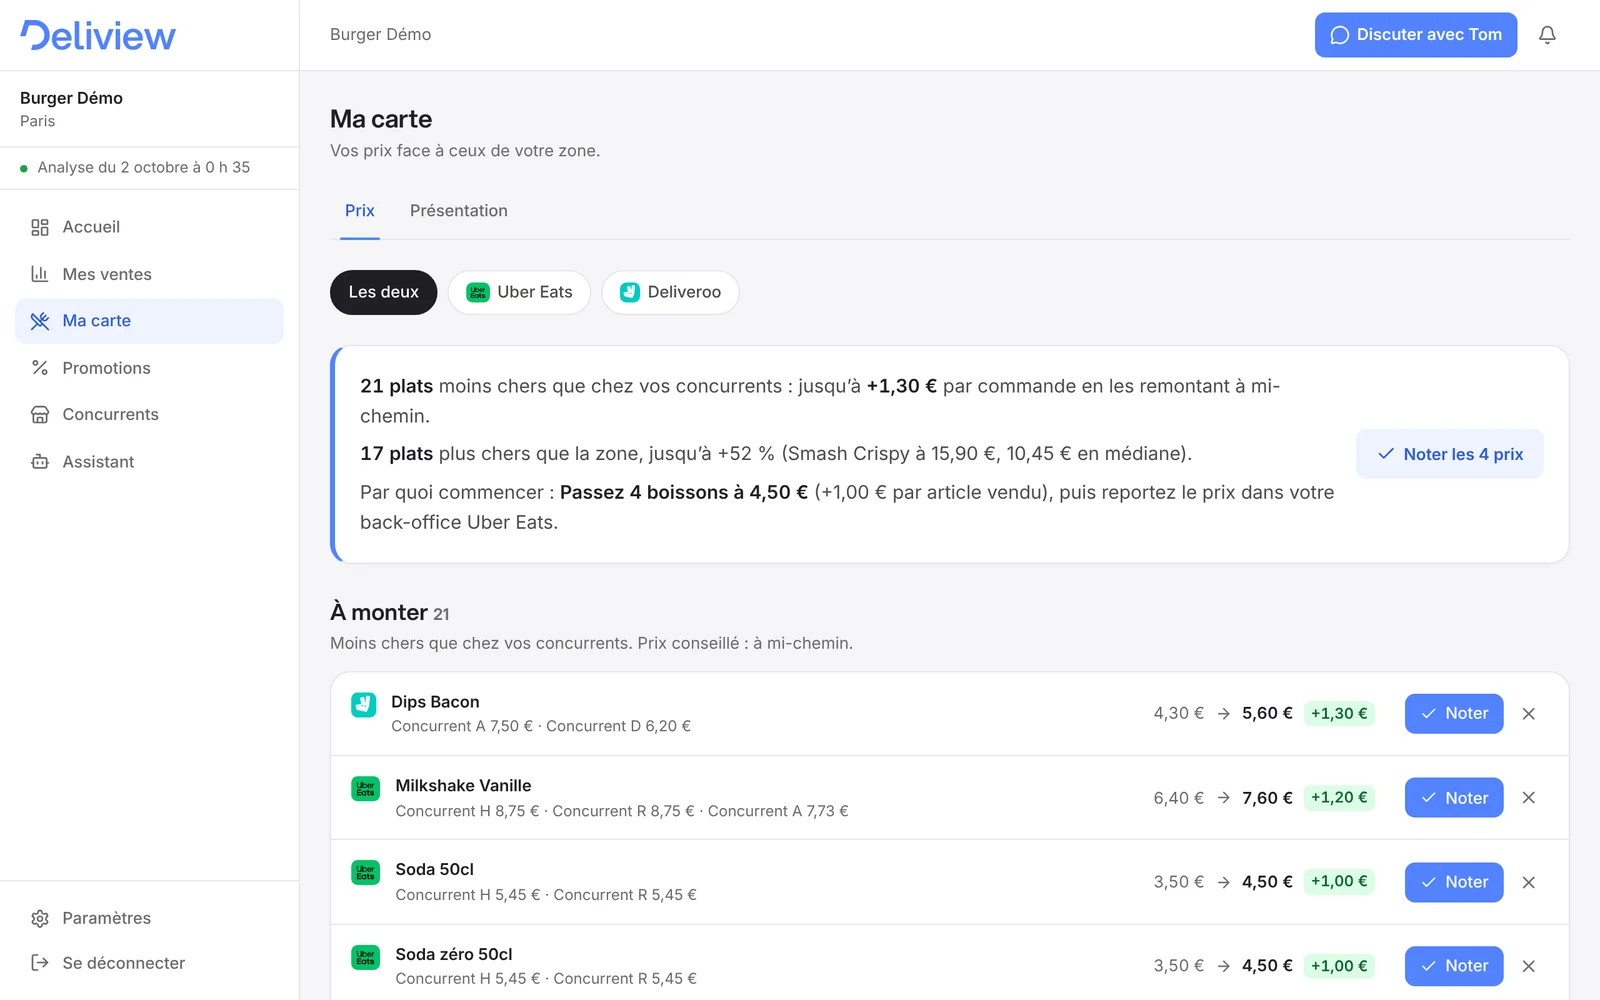Click Uber Eats icon on Milkshake Vanille row
The height and width of the screenshot is (1000, 1600).
tap(365, 788)
